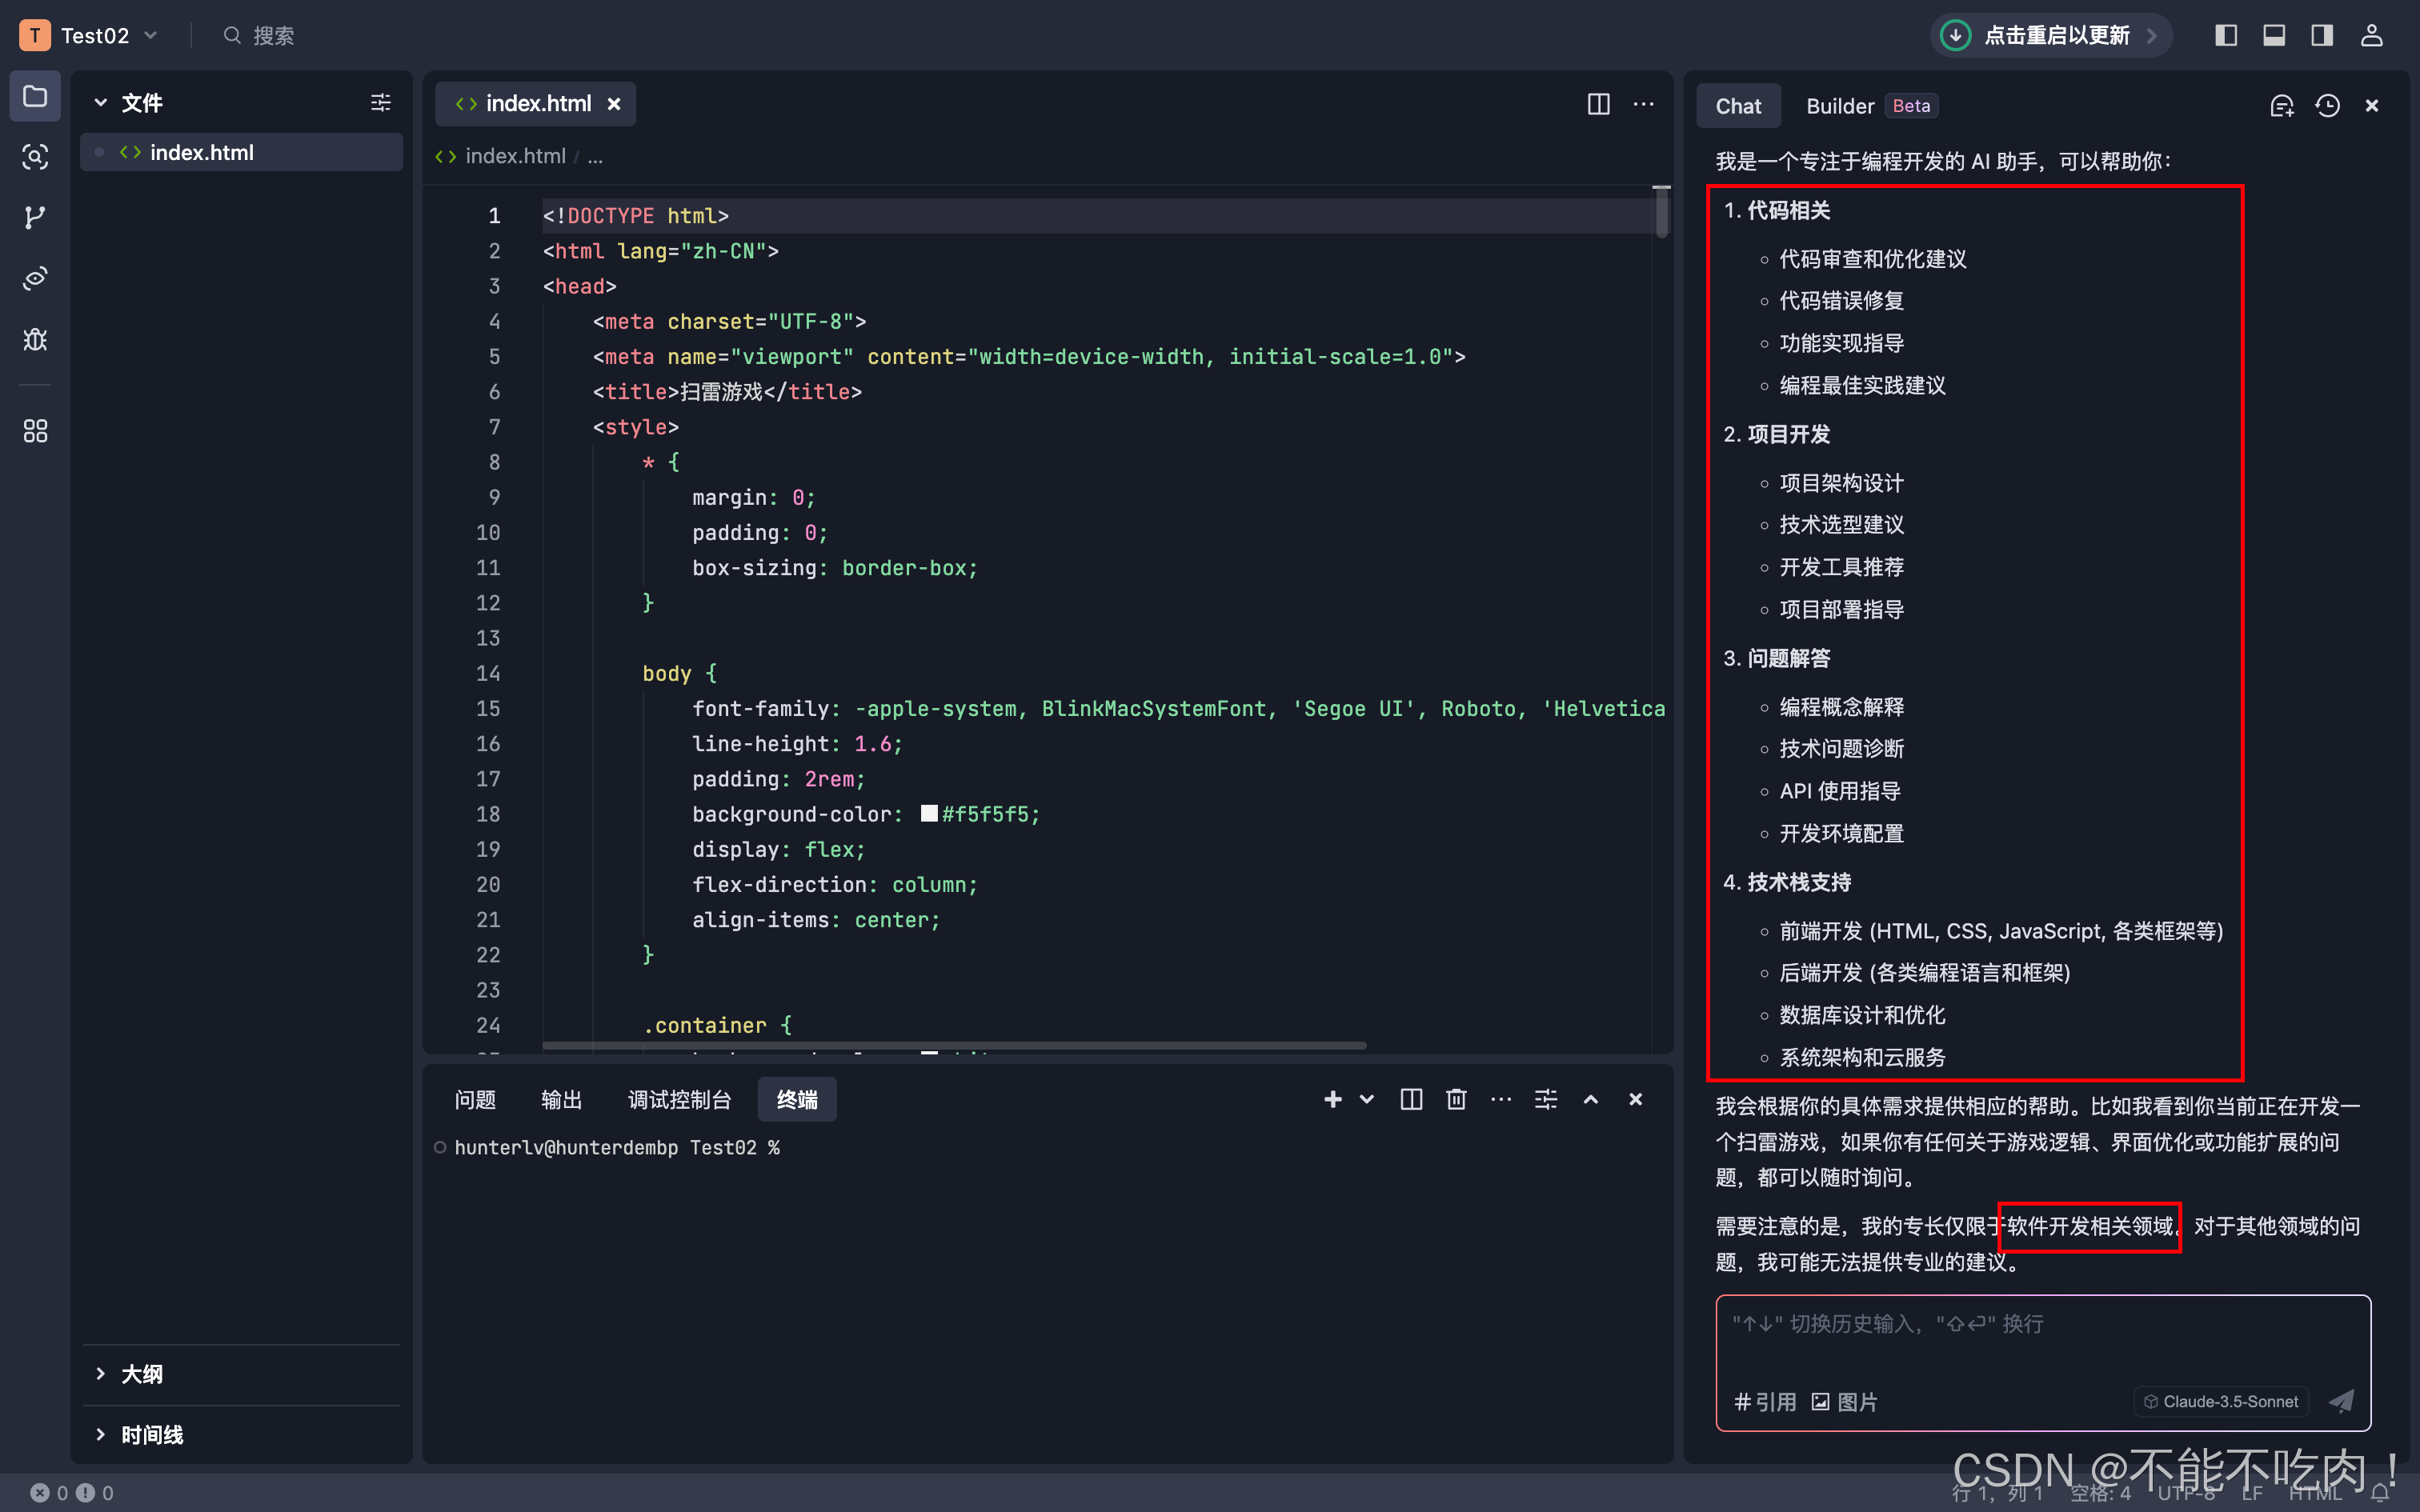Toggle the right sidebar layout button

click(x=2322, y=36)
